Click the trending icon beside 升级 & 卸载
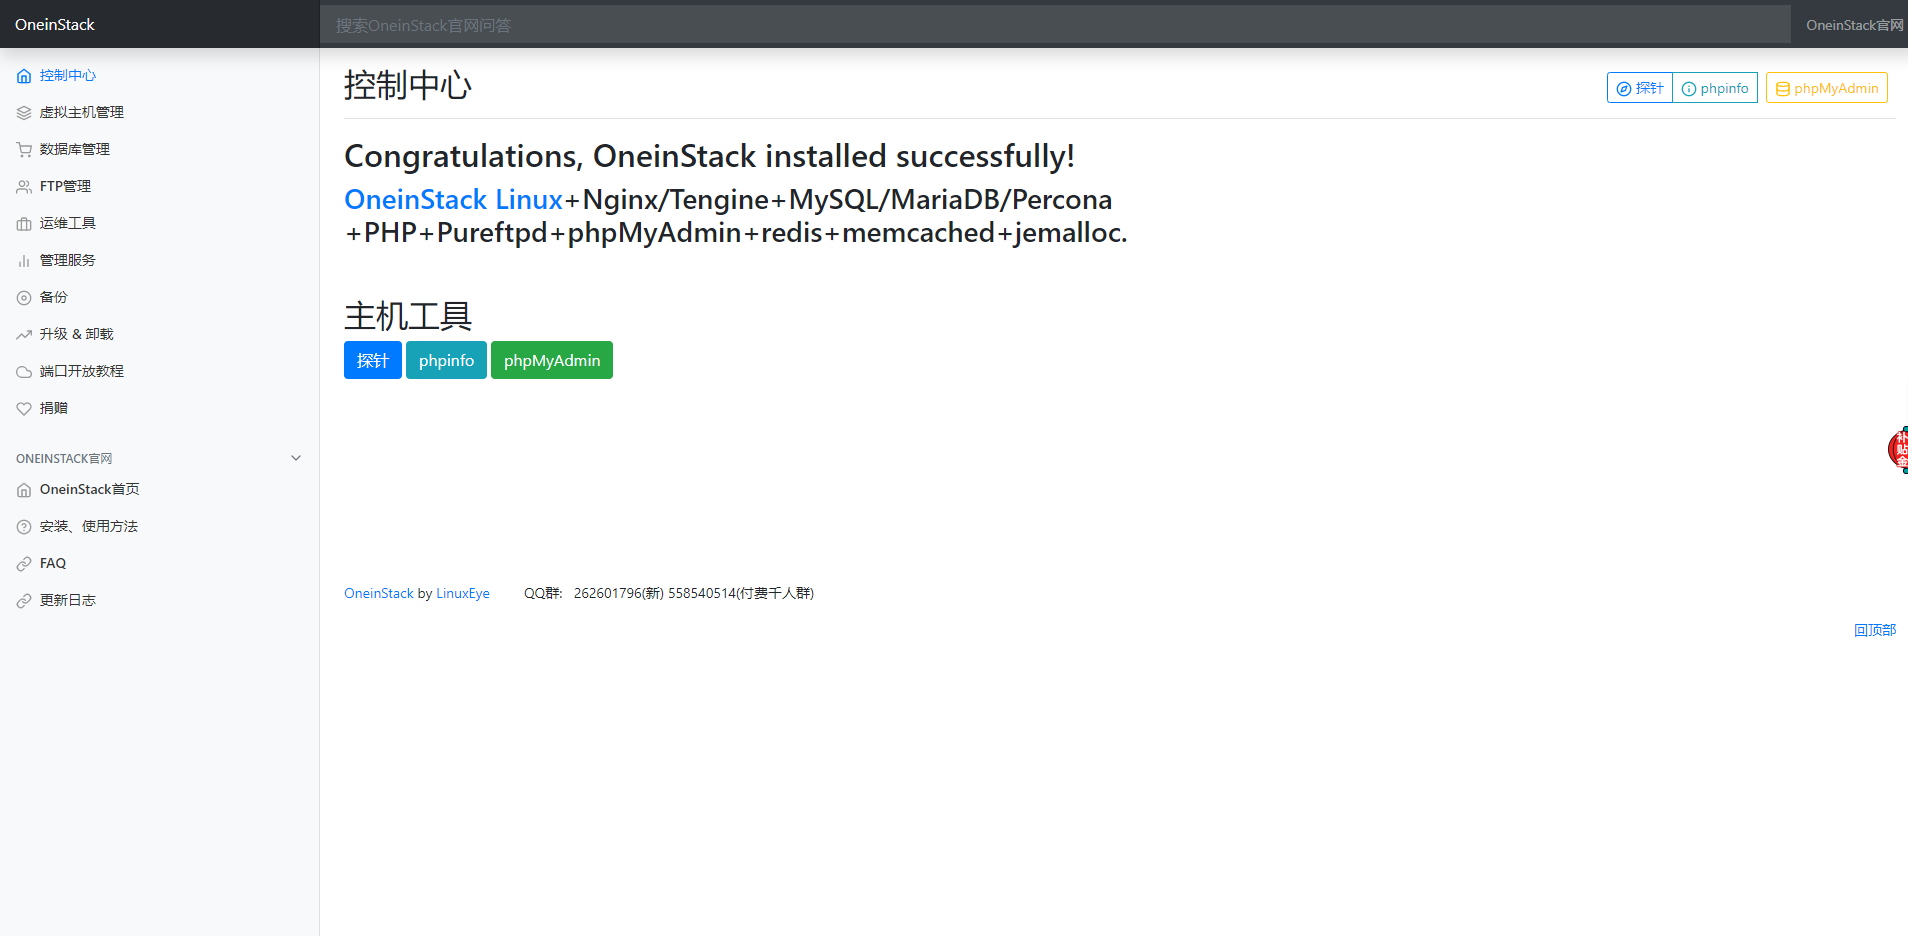Image resolution: width=1908 pixels, height=936 pixels. 24,335
